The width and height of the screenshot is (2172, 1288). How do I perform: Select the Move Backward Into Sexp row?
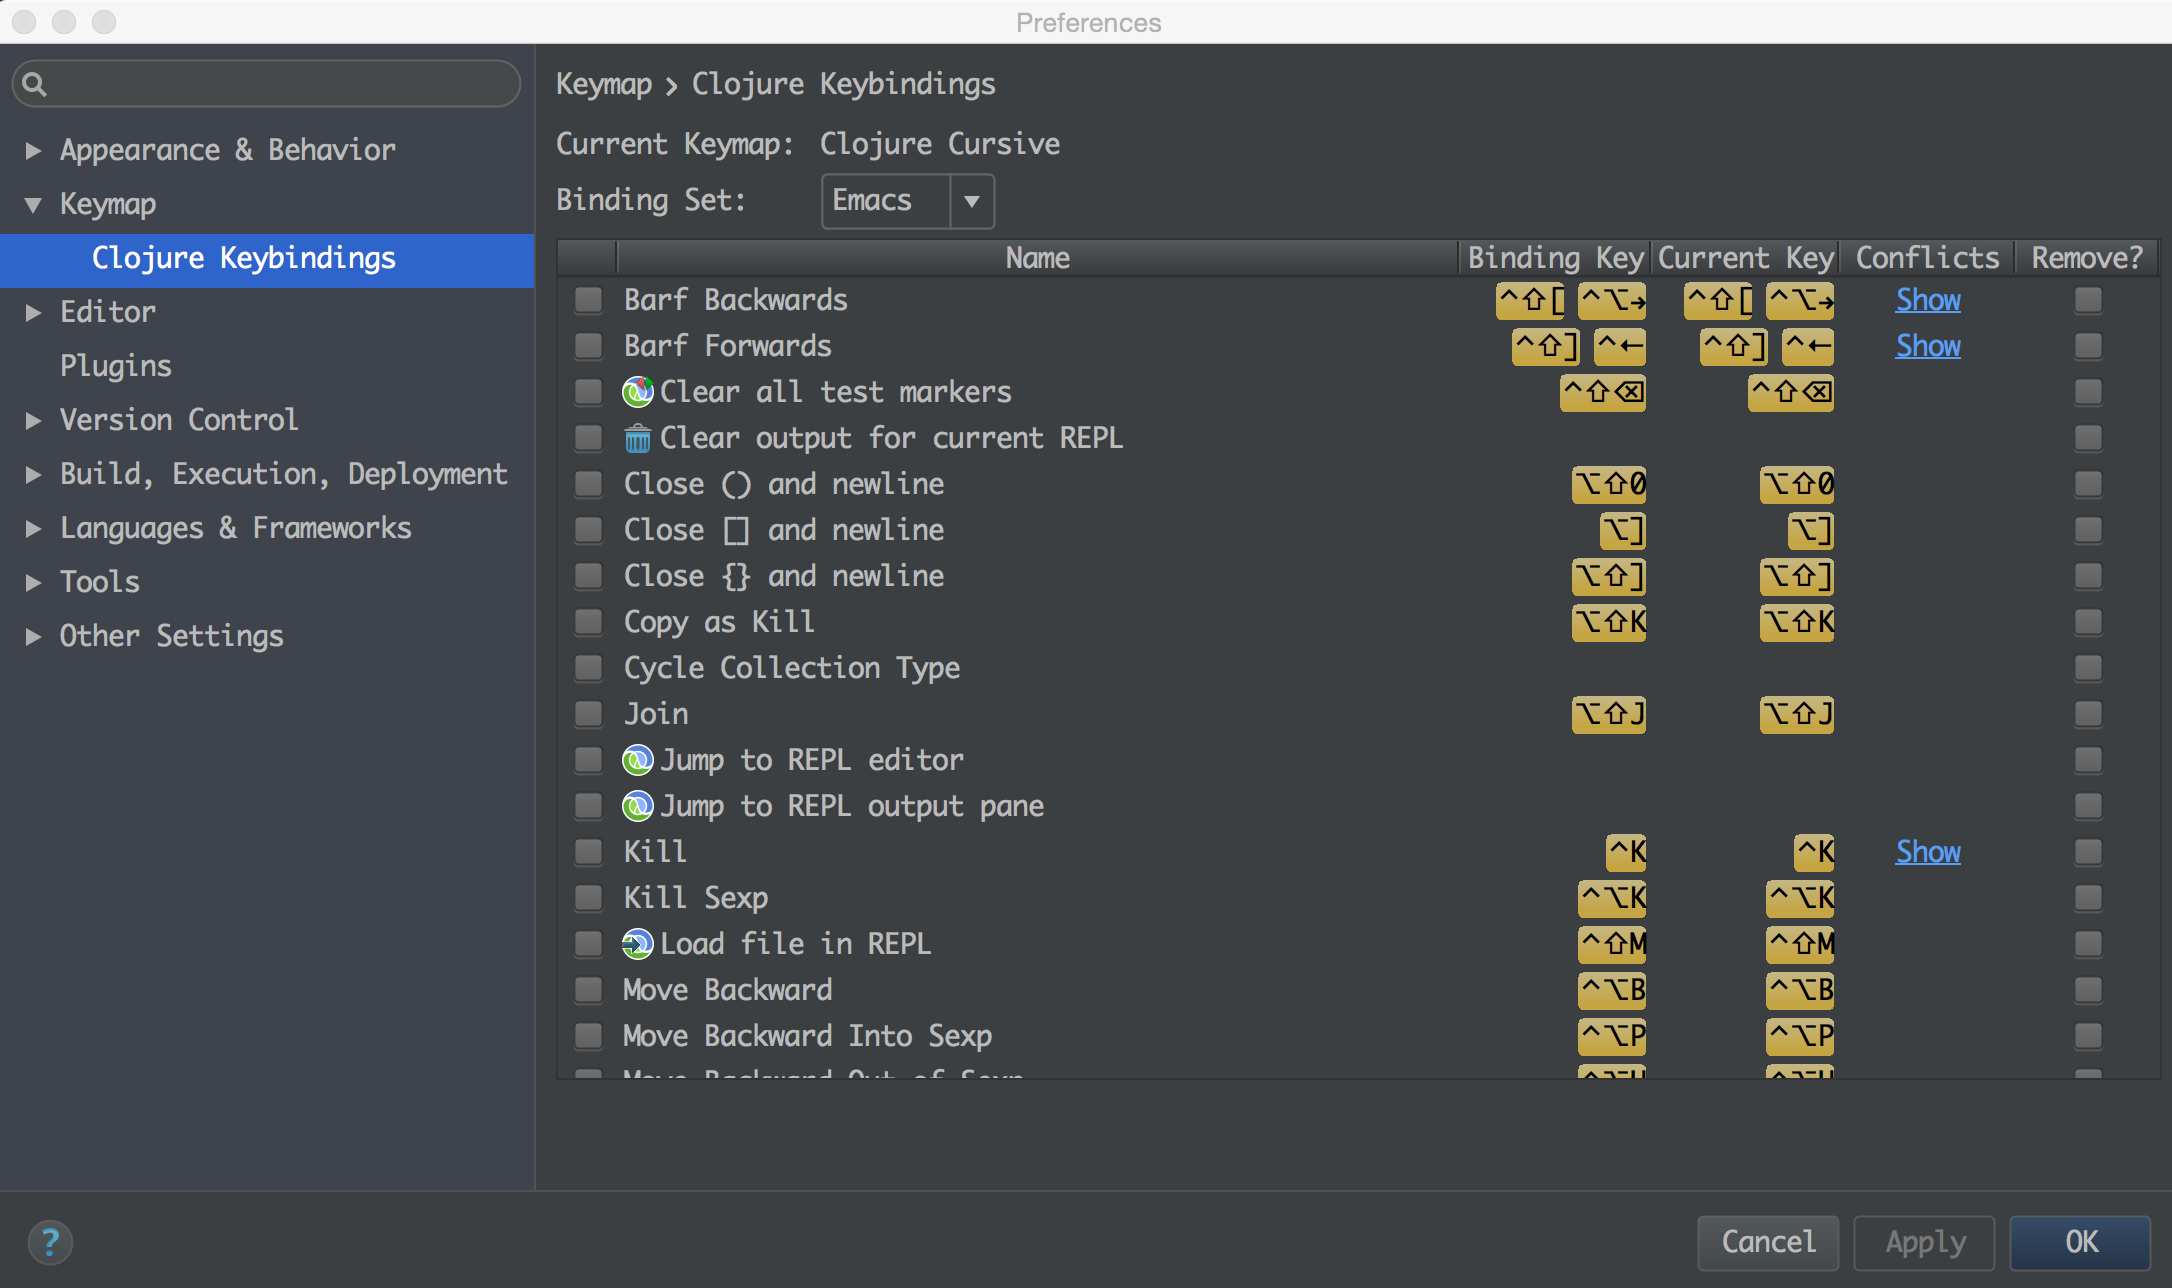[1358, 1036]
